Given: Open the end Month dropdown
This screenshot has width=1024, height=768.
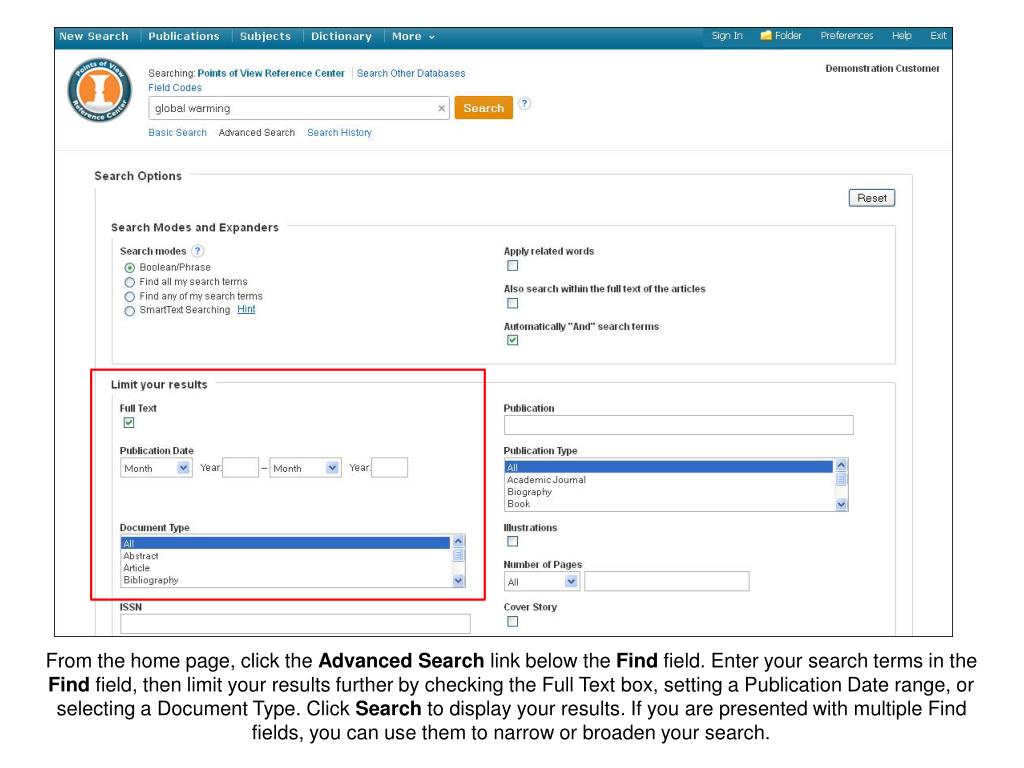Looking at the screenshot, I should [x=305, y=468].
